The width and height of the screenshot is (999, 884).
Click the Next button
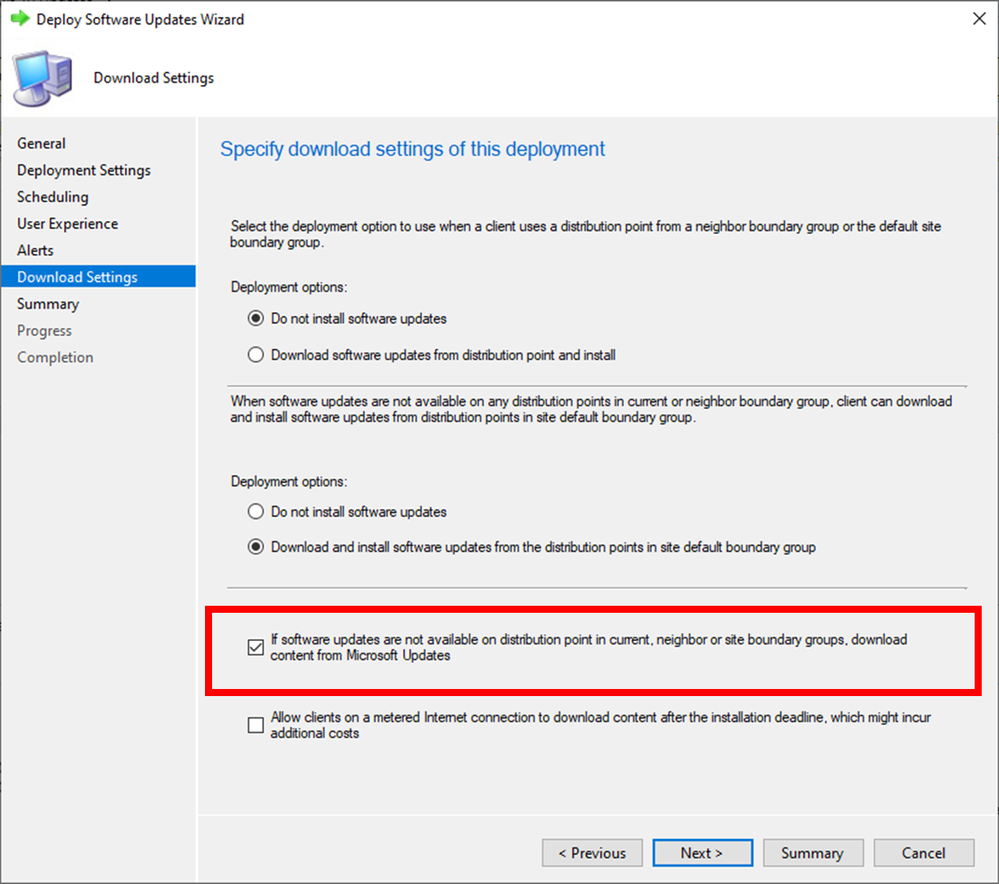pos(702,853)
